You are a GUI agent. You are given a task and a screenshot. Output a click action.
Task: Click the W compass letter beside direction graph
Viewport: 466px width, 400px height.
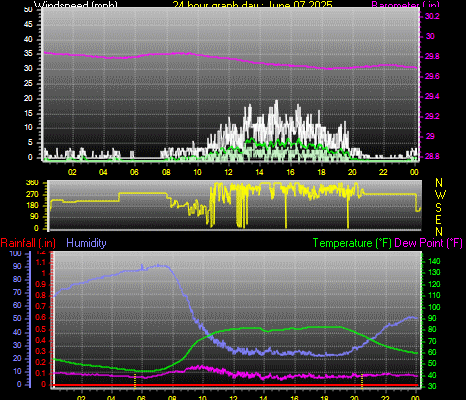click(x=440, y=195)
